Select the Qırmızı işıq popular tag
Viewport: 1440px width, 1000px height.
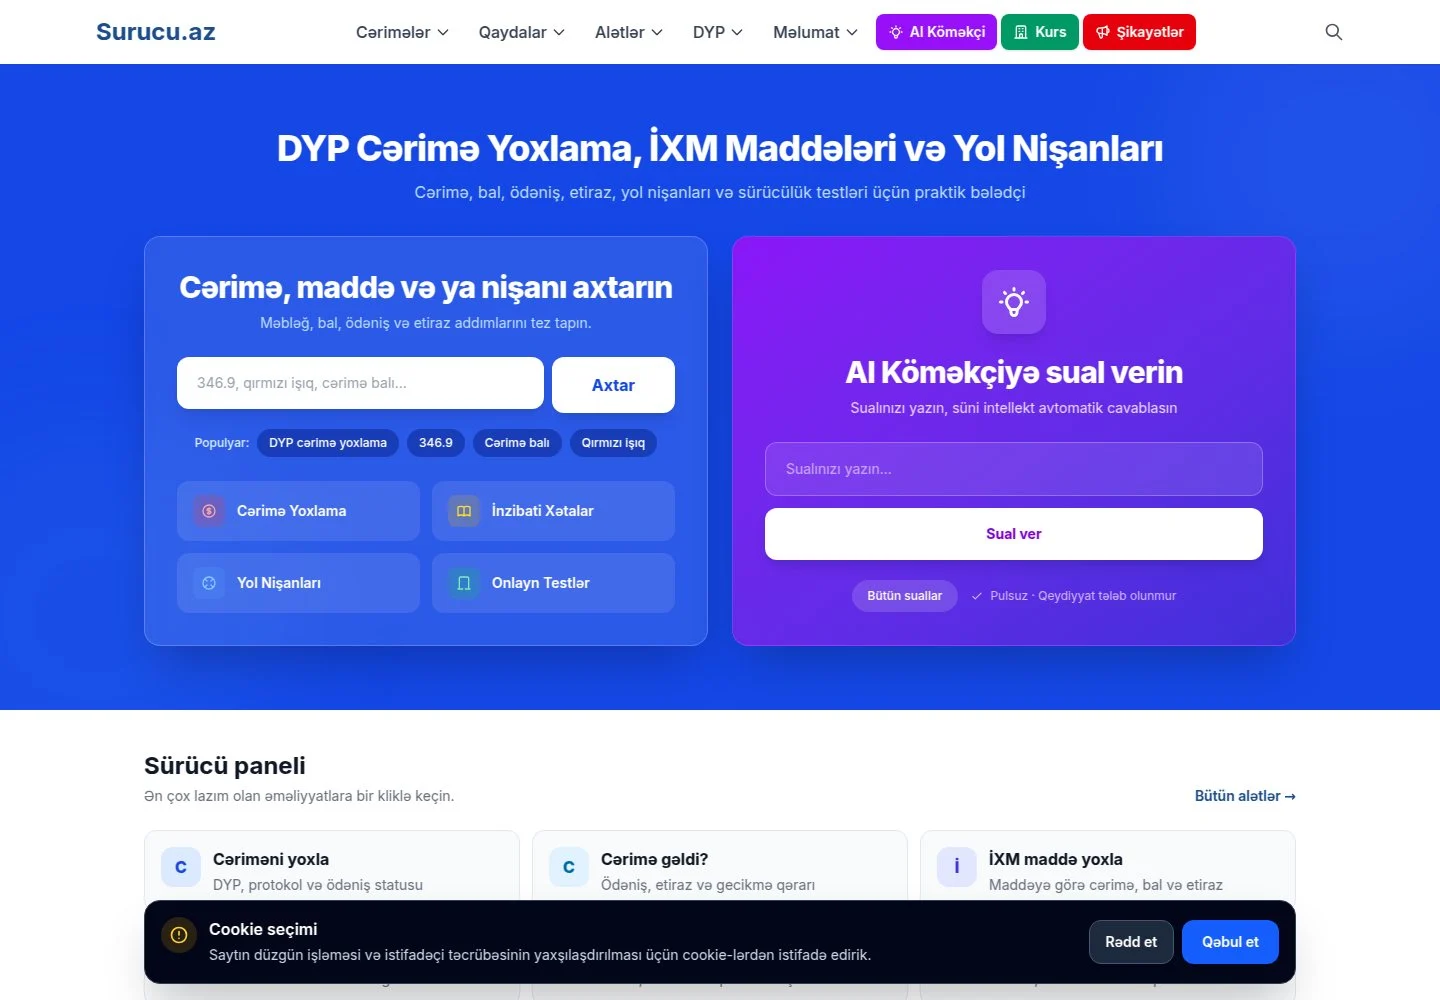[613, 443]
